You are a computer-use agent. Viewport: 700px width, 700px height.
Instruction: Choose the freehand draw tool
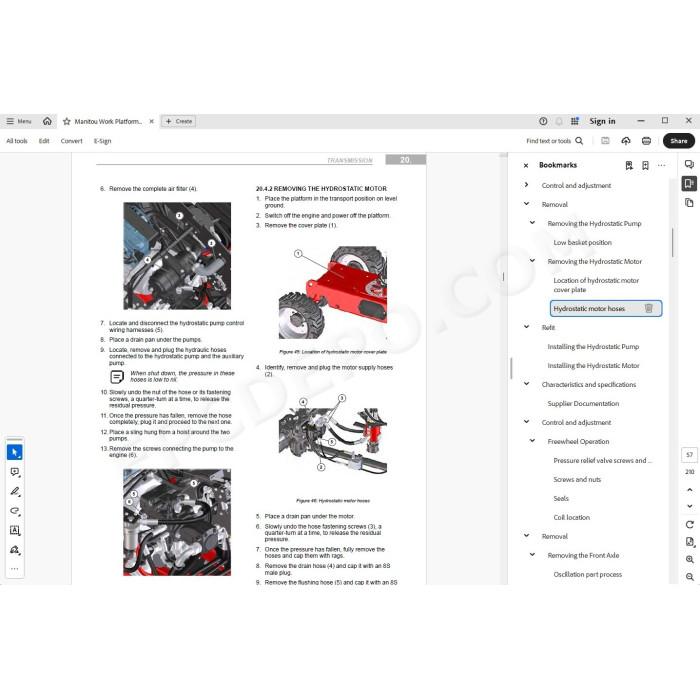pos(15,511)
